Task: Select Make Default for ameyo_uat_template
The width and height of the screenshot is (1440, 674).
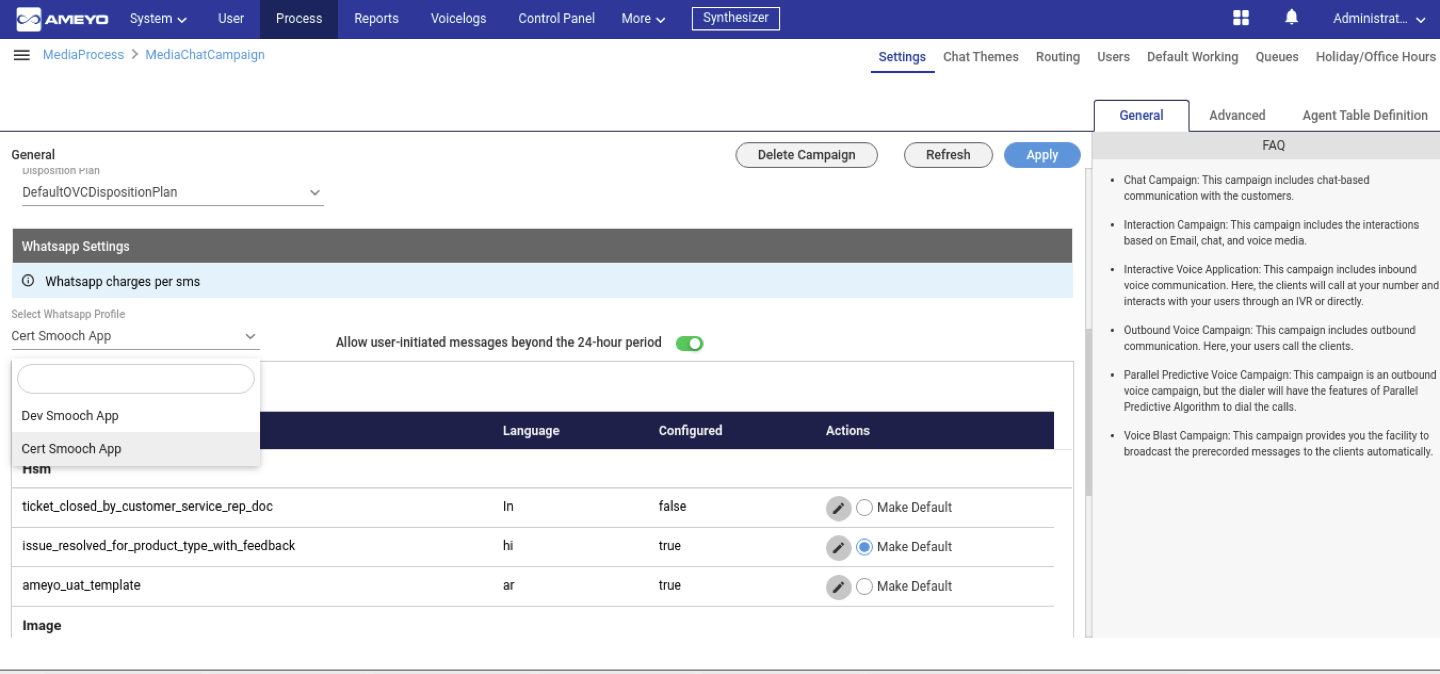Action: click(x=864, y=587)
